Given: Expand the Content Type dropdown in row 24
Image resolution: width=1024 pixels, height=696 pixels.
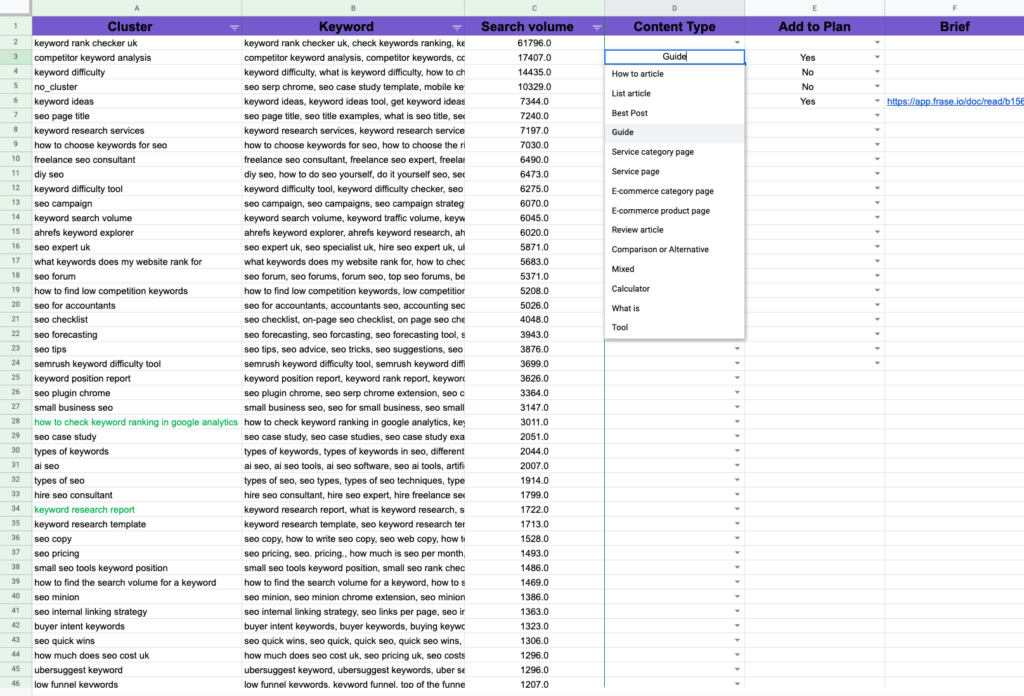Looking at the screenshot, I should (737, 364).
